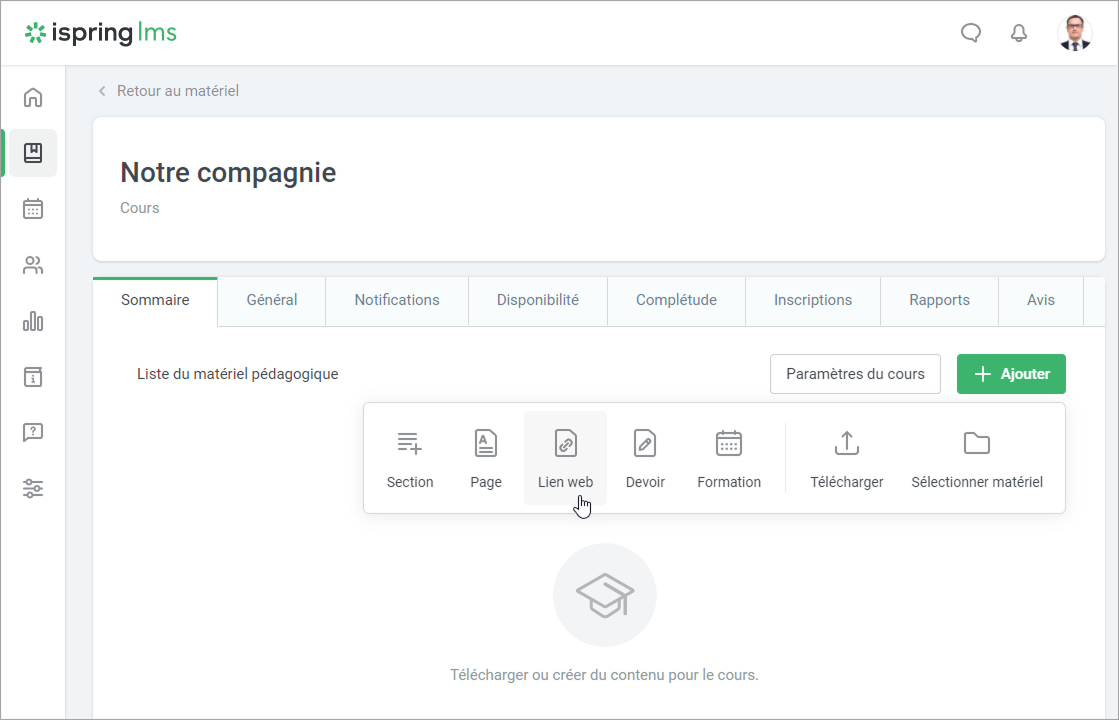Switch to the Général tab

pos(272,300)
